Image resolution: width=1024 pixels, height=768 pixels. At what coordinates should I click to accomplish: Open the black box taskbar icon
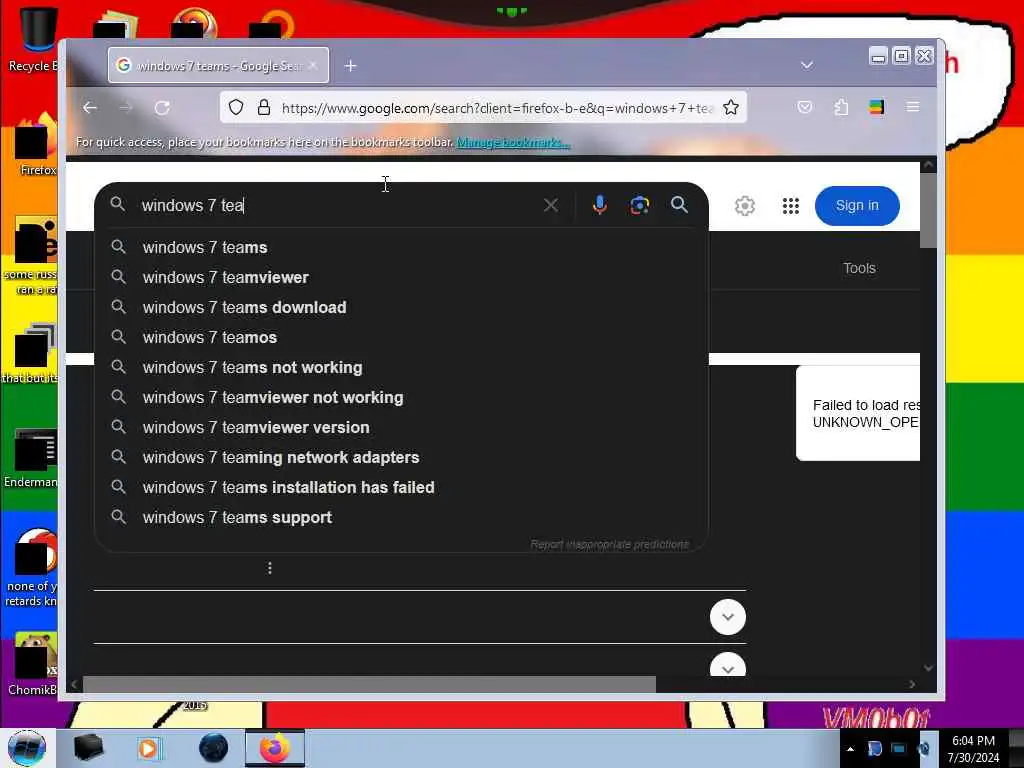pyautogui.click(x=88, y=748)
